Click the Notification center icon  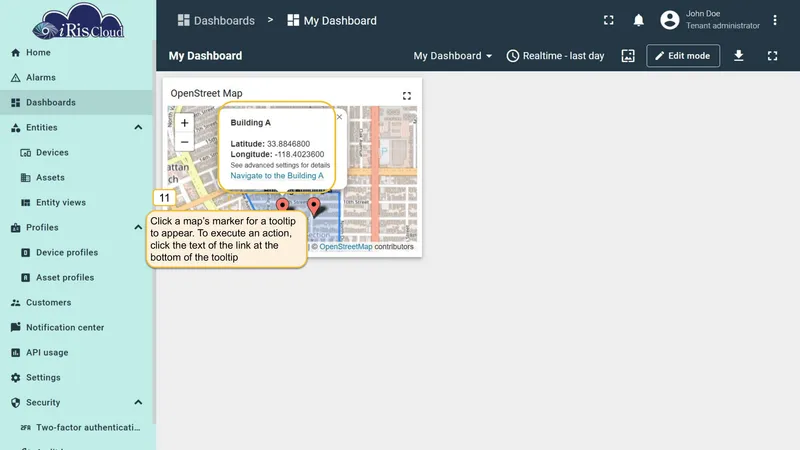coord(16,327)
